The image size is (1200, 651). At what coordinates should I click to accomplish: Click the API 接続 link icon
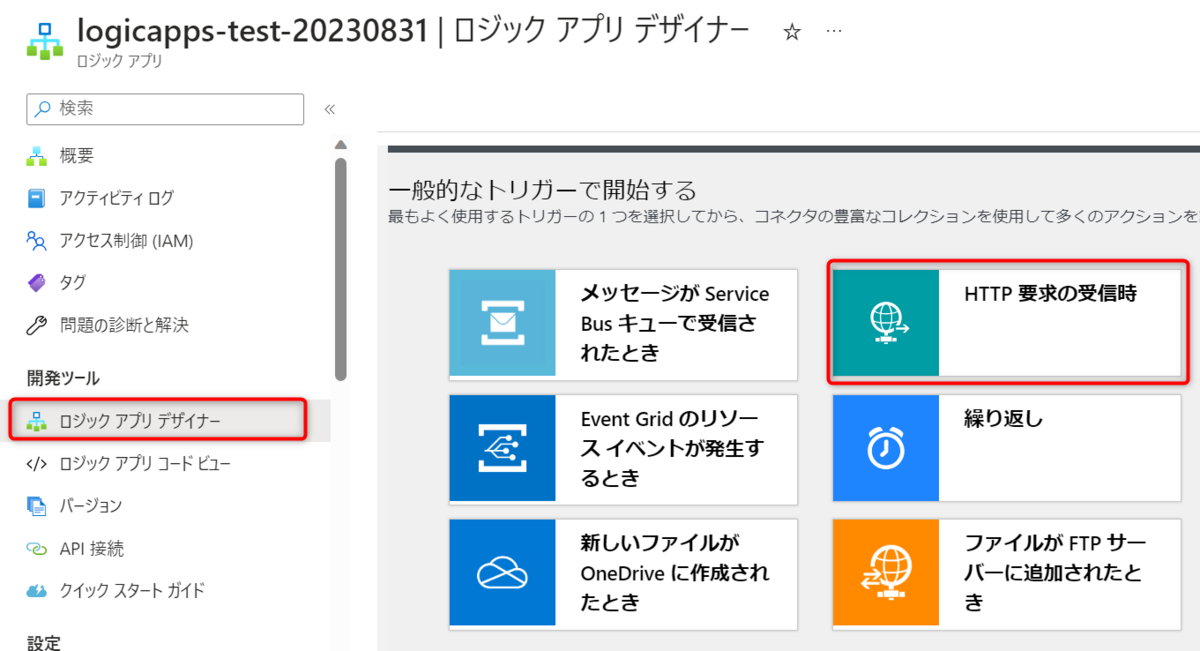click(37, 549)
